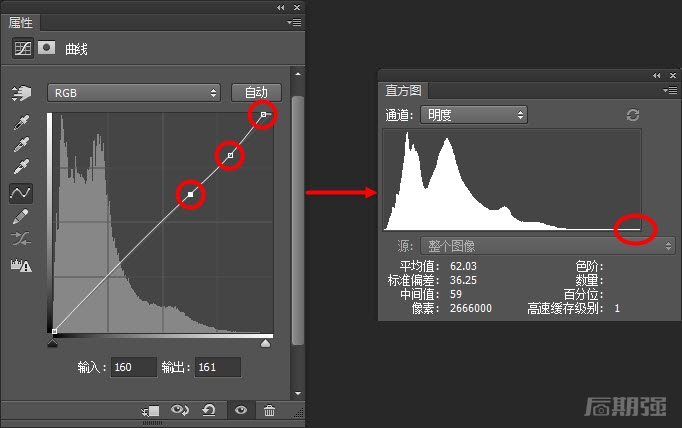
Task: Click the Properties panel vertical scrollbar
Action: 298,220
